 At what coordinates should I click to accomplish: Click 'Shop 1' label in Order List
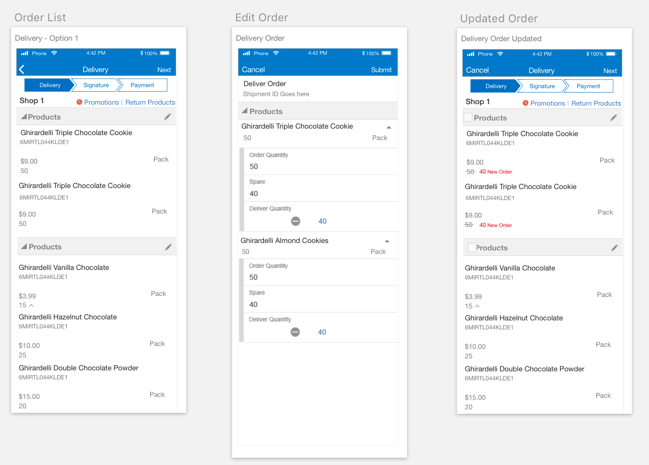coord(31,101)
